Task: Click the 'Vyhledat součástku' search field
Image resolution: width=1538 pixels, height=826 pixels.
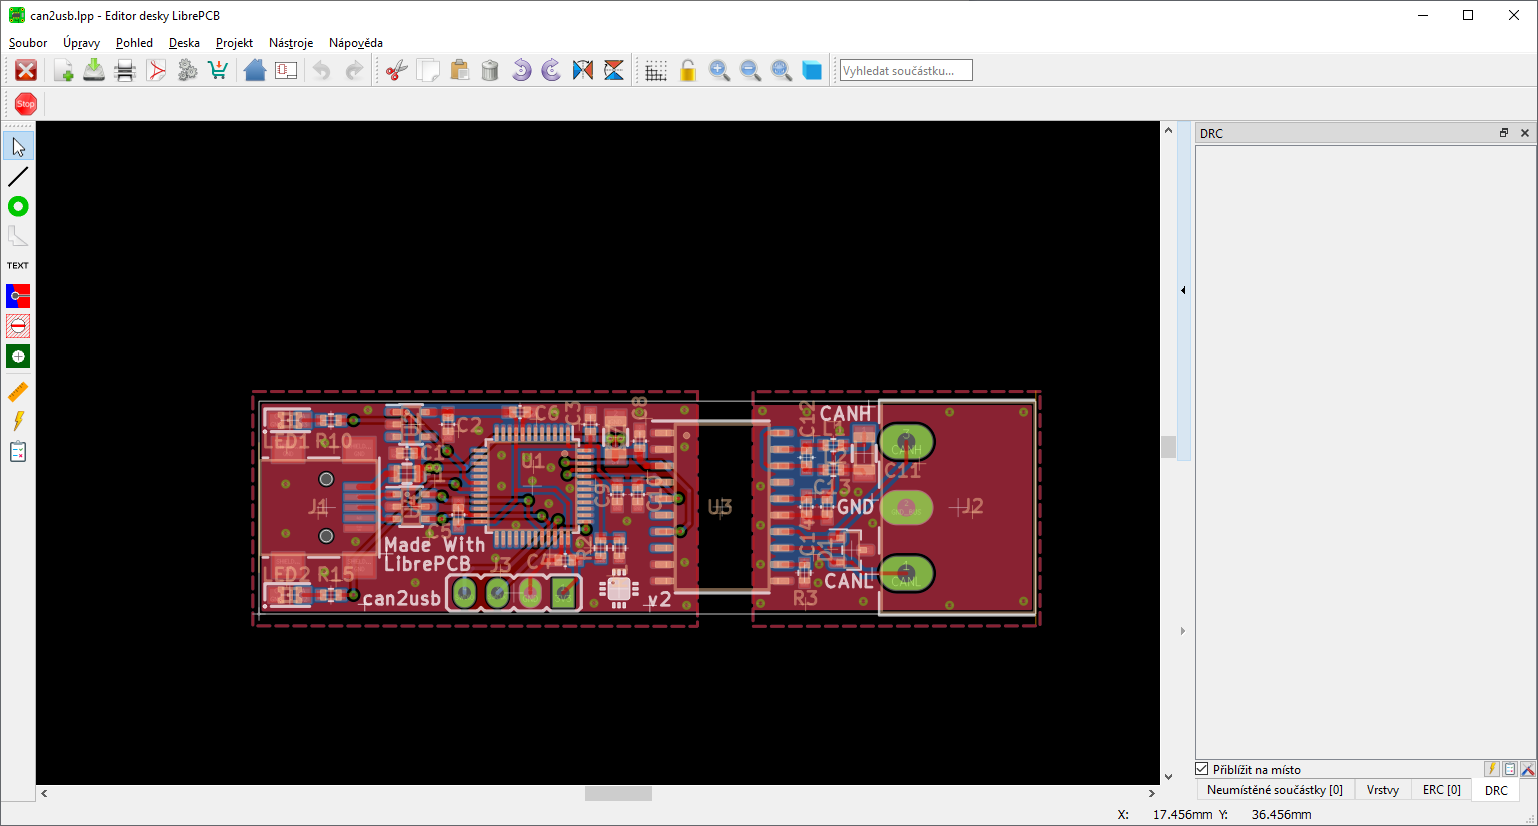Action: click(x=905, y=70)
